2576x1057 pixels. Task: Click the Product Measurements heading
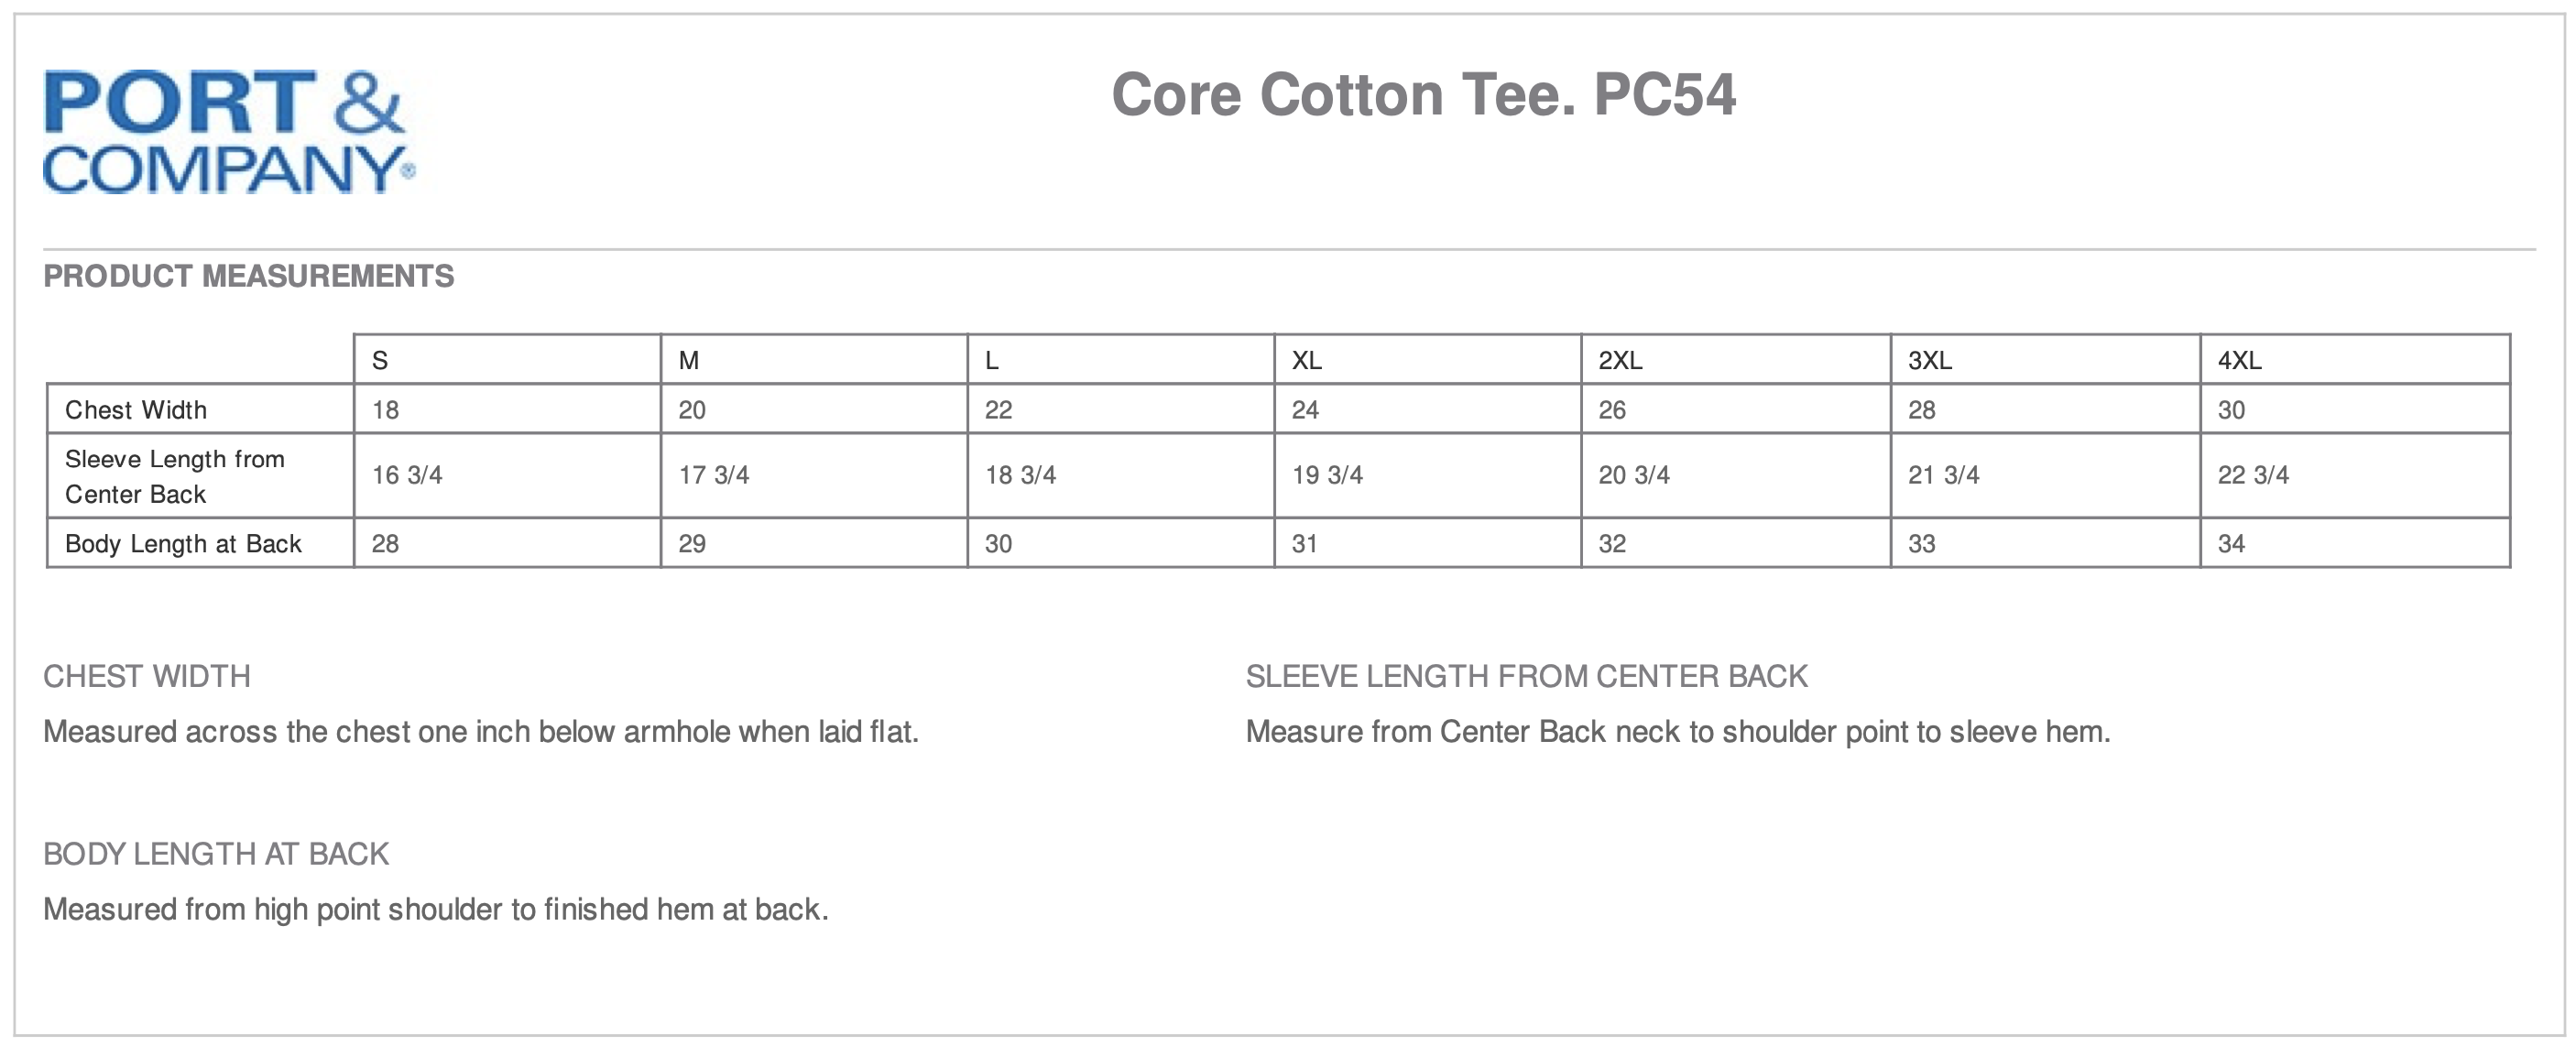pos(248,276)
